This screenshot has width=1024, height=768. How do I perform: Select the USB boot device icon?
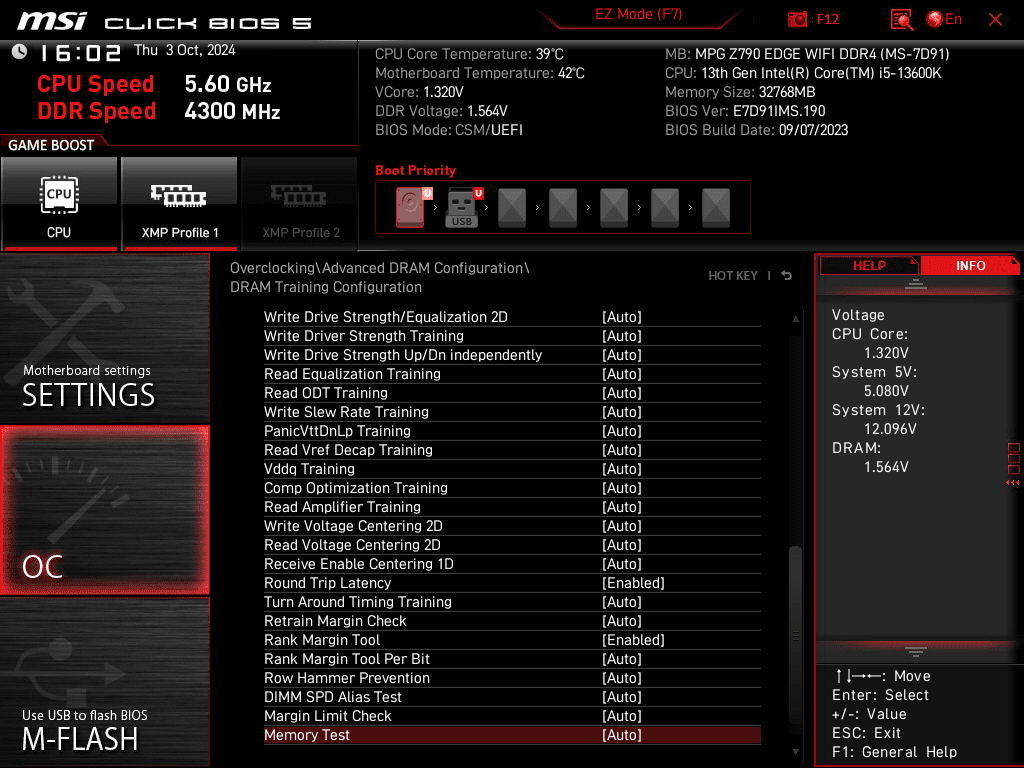[462, 207]
